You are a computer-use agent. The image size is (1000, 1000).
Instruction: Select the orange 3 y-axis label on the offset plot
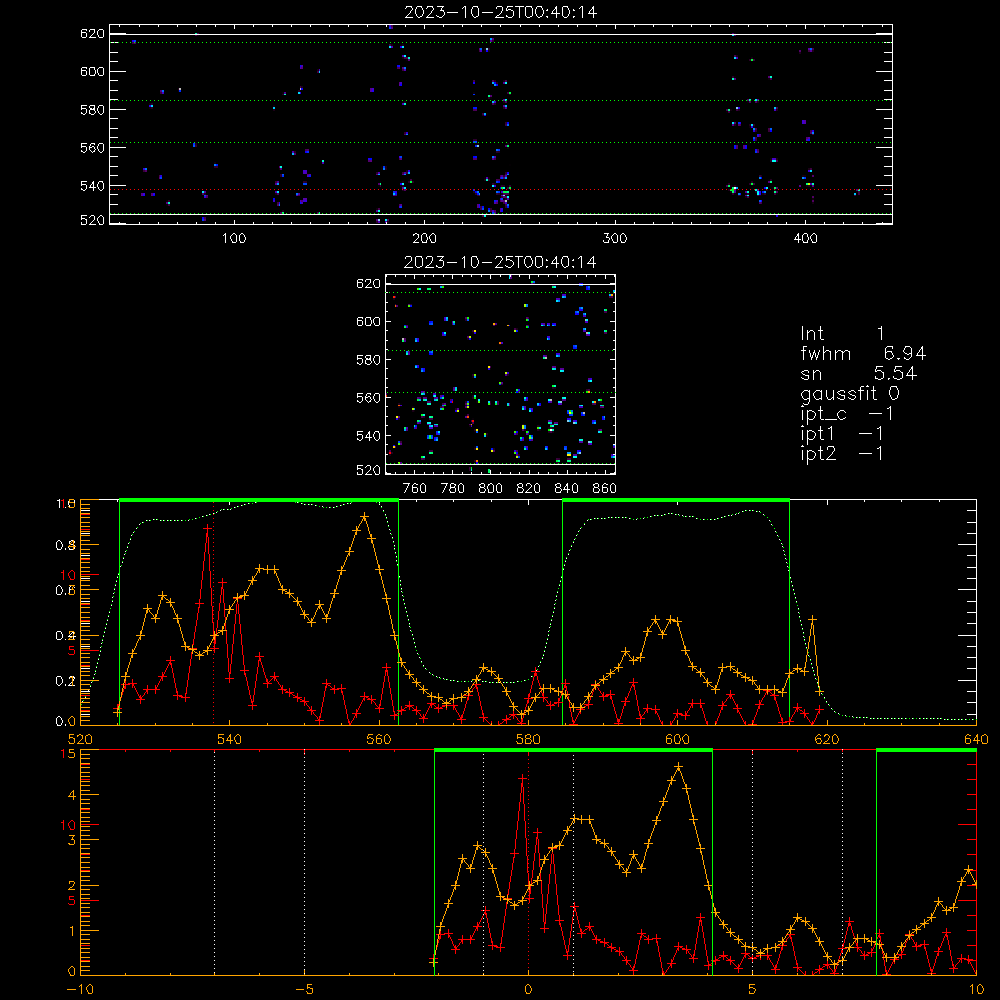tap(71, 840)
